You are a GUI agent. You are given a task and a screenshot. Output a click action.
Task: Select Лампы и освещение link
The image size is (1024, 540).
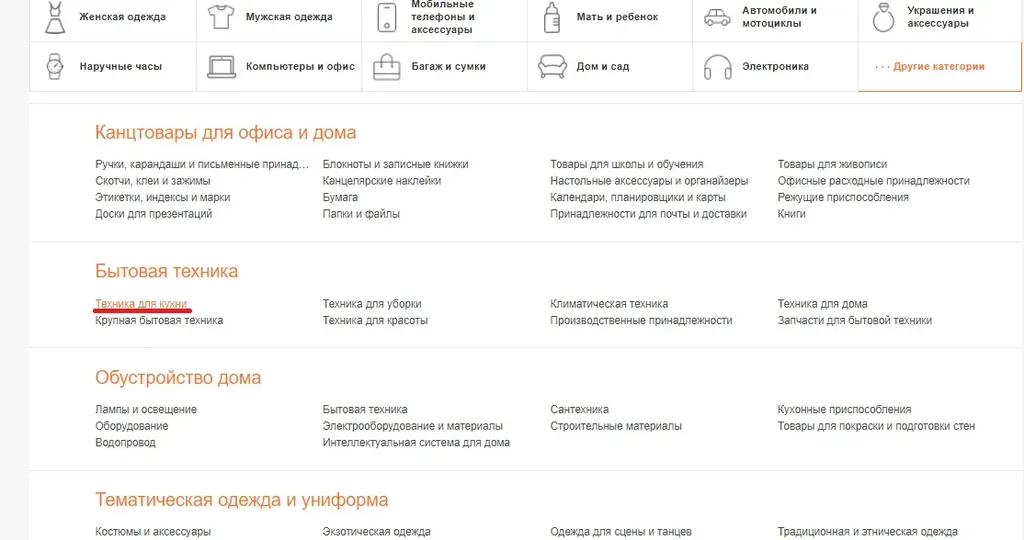(146, 409)
